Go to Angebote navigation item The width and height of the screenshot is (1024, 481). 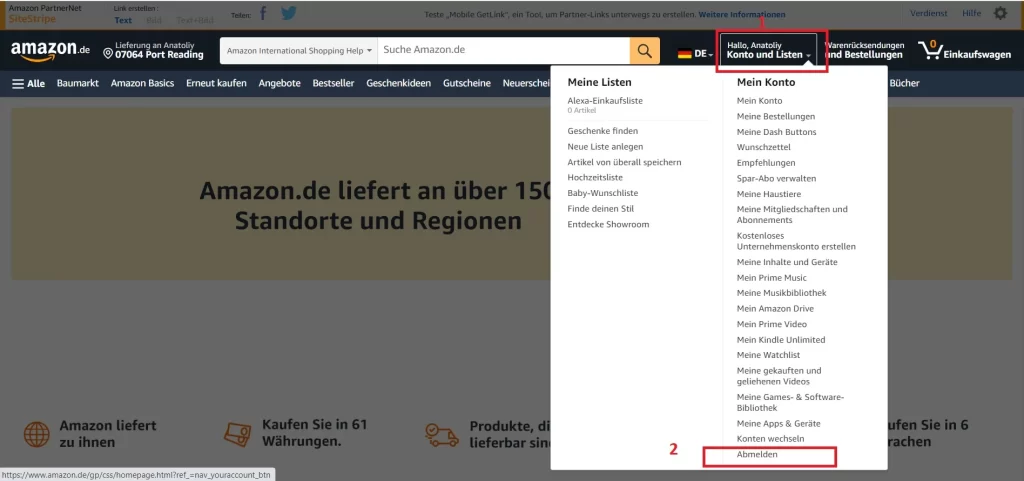[x=280, y=83]
